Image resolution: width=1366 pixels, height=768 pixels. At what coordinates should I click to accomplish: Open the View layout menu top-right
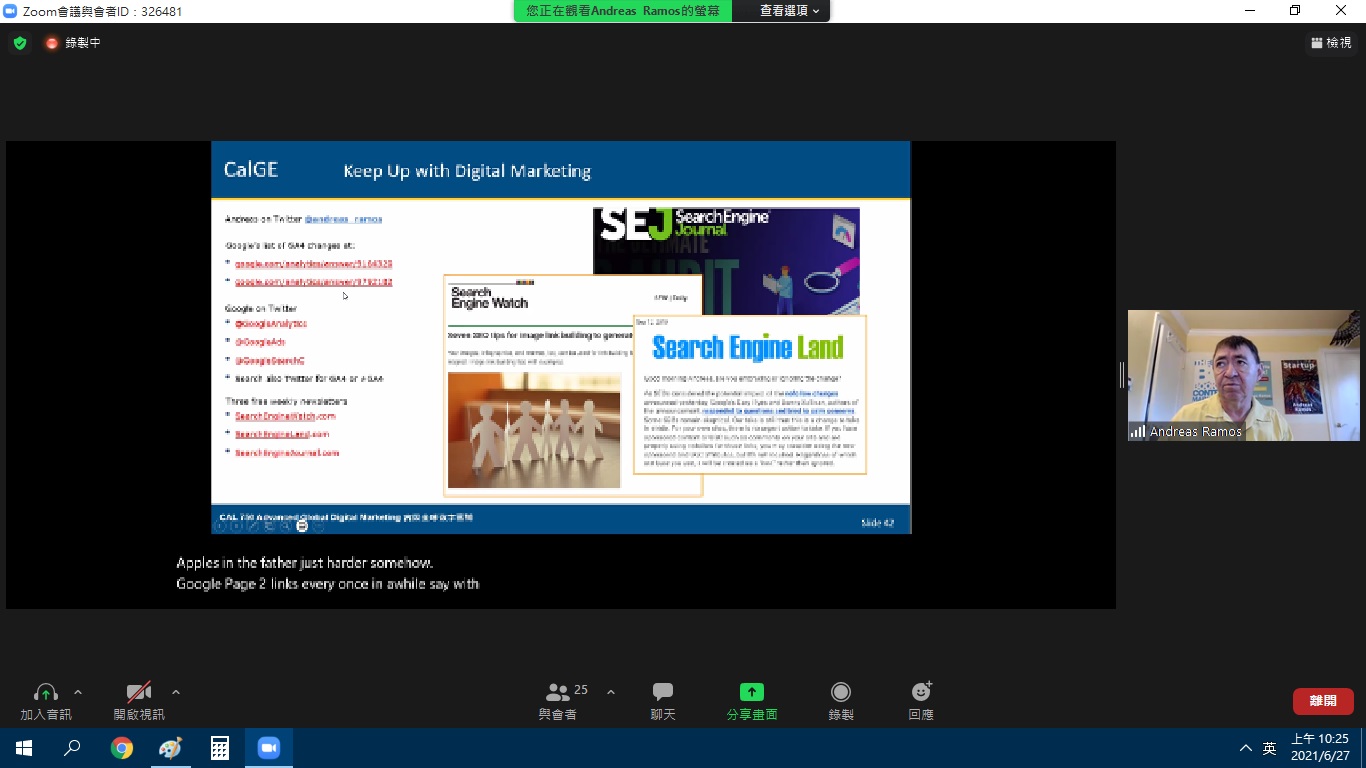coord(1331,43)
